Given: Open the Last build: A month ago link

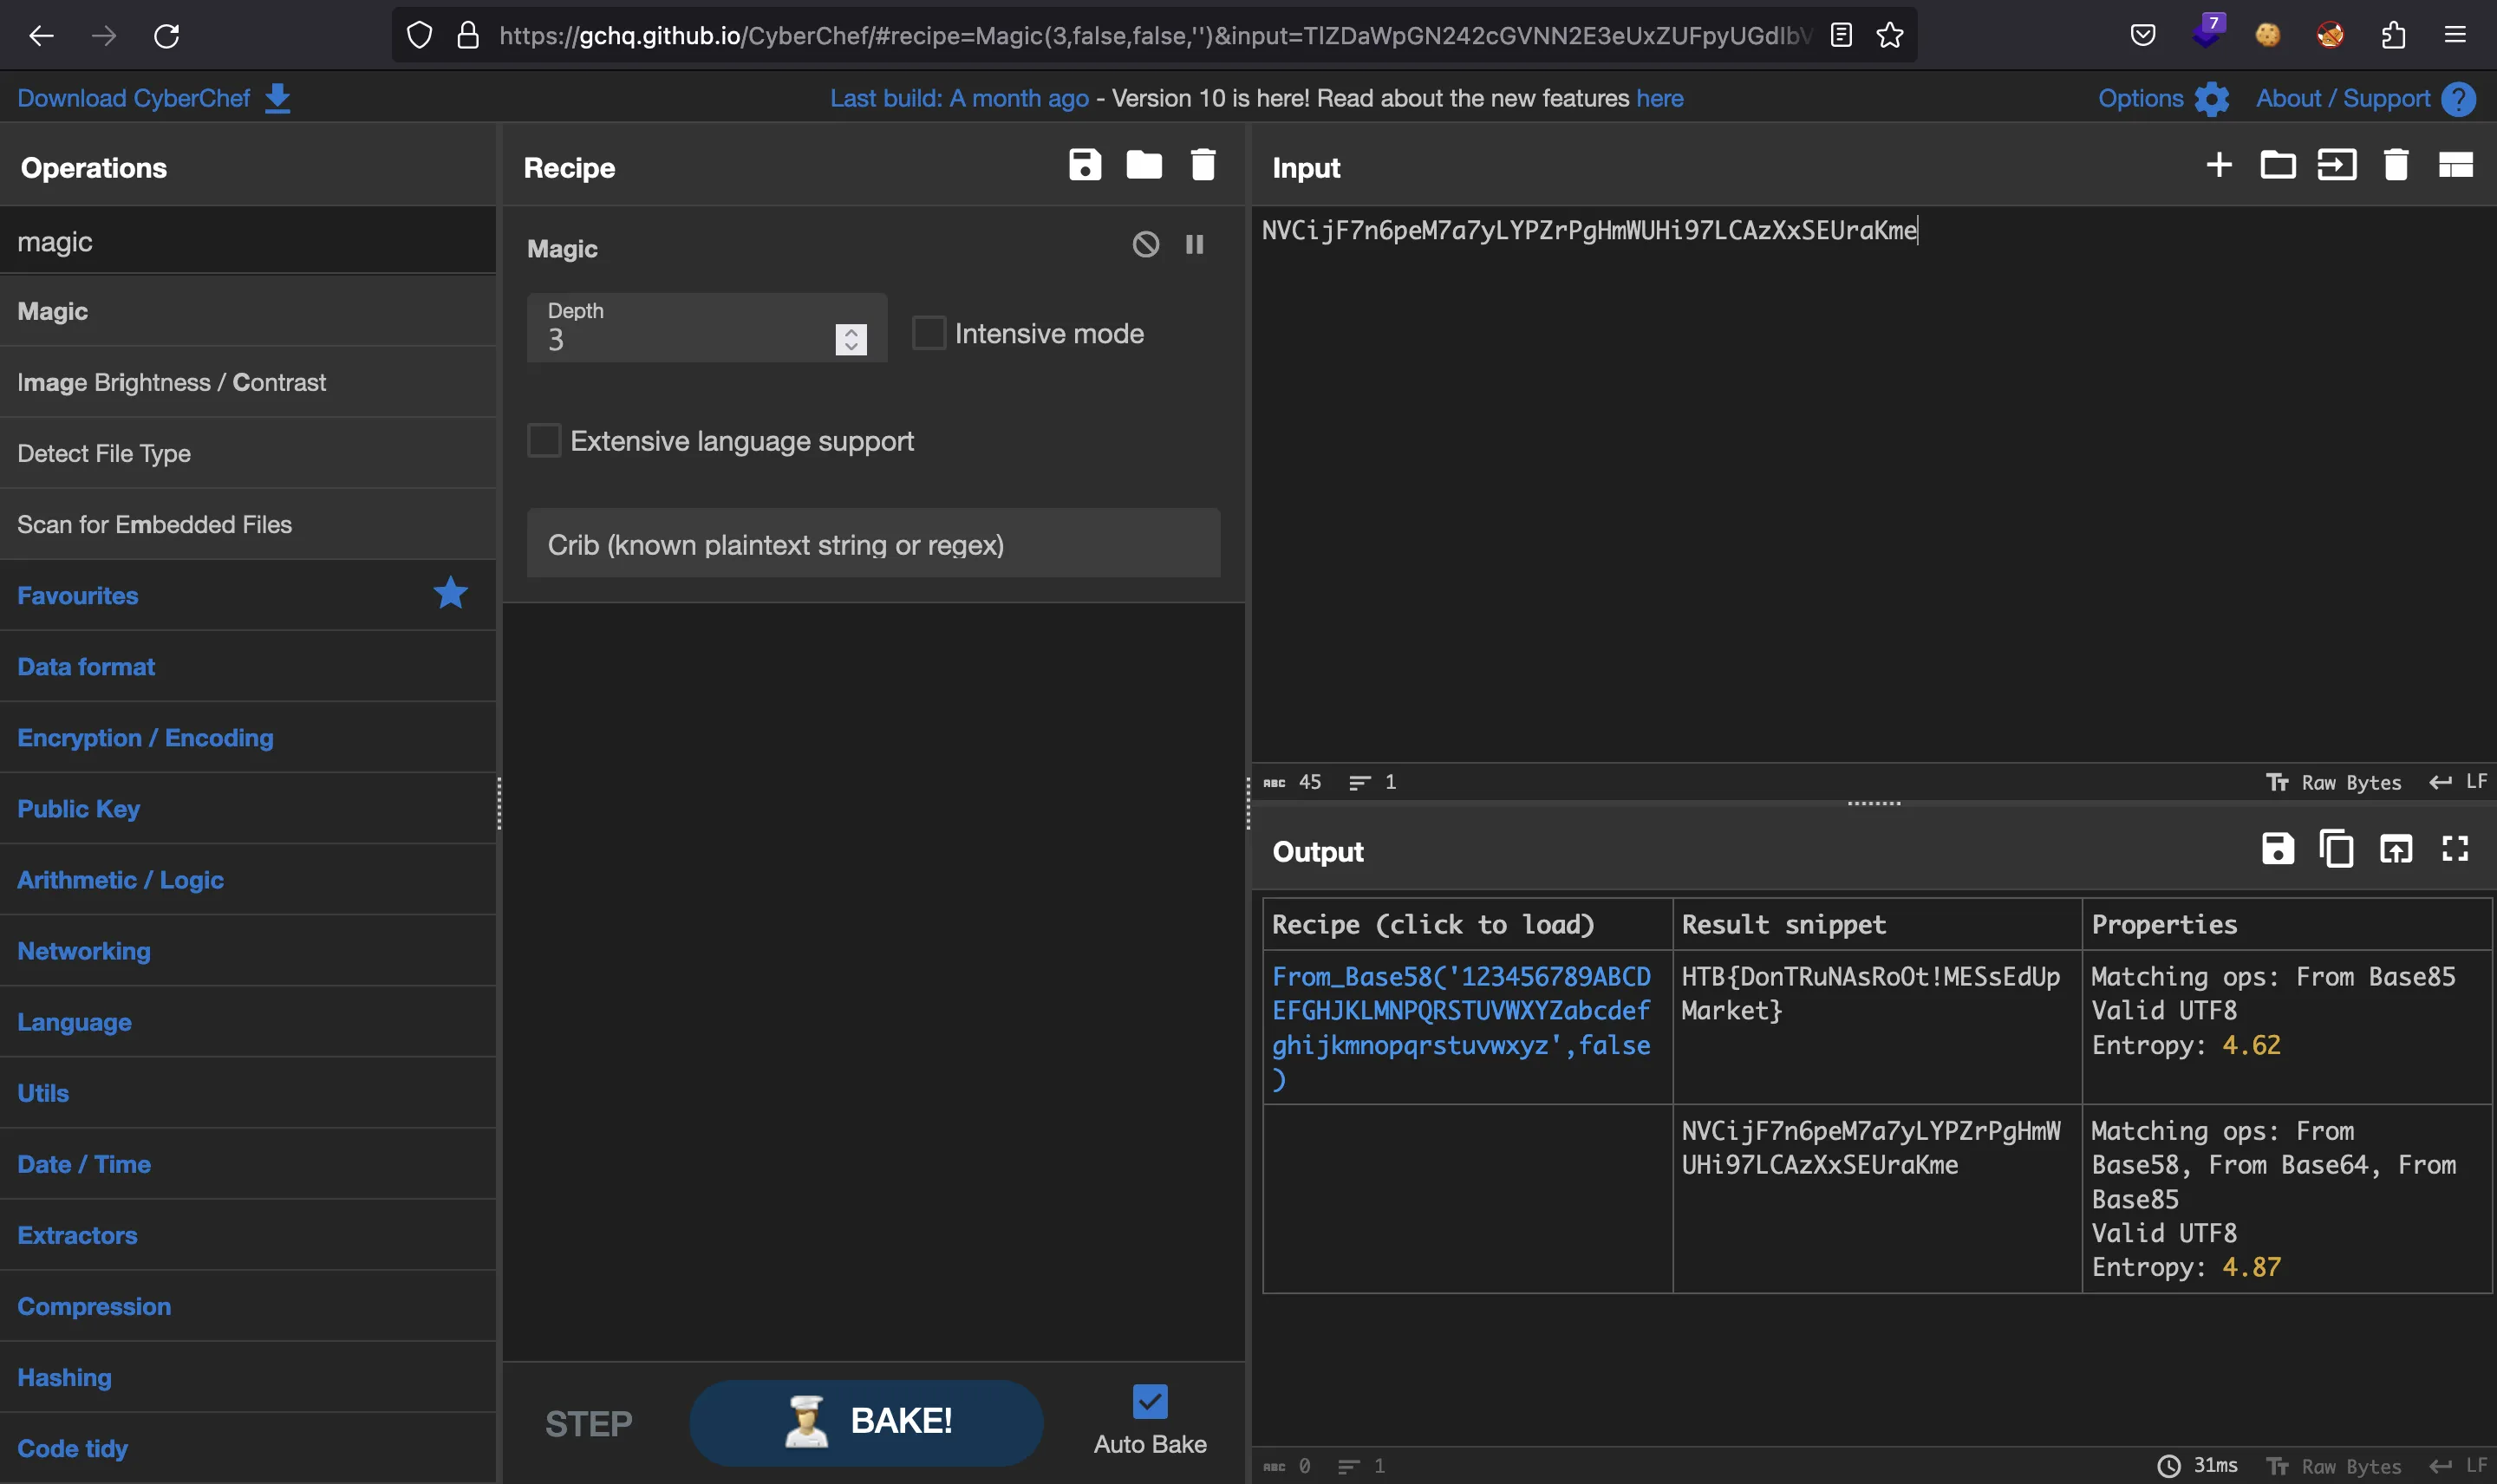Looking at the screenshot, I should 959,98.
